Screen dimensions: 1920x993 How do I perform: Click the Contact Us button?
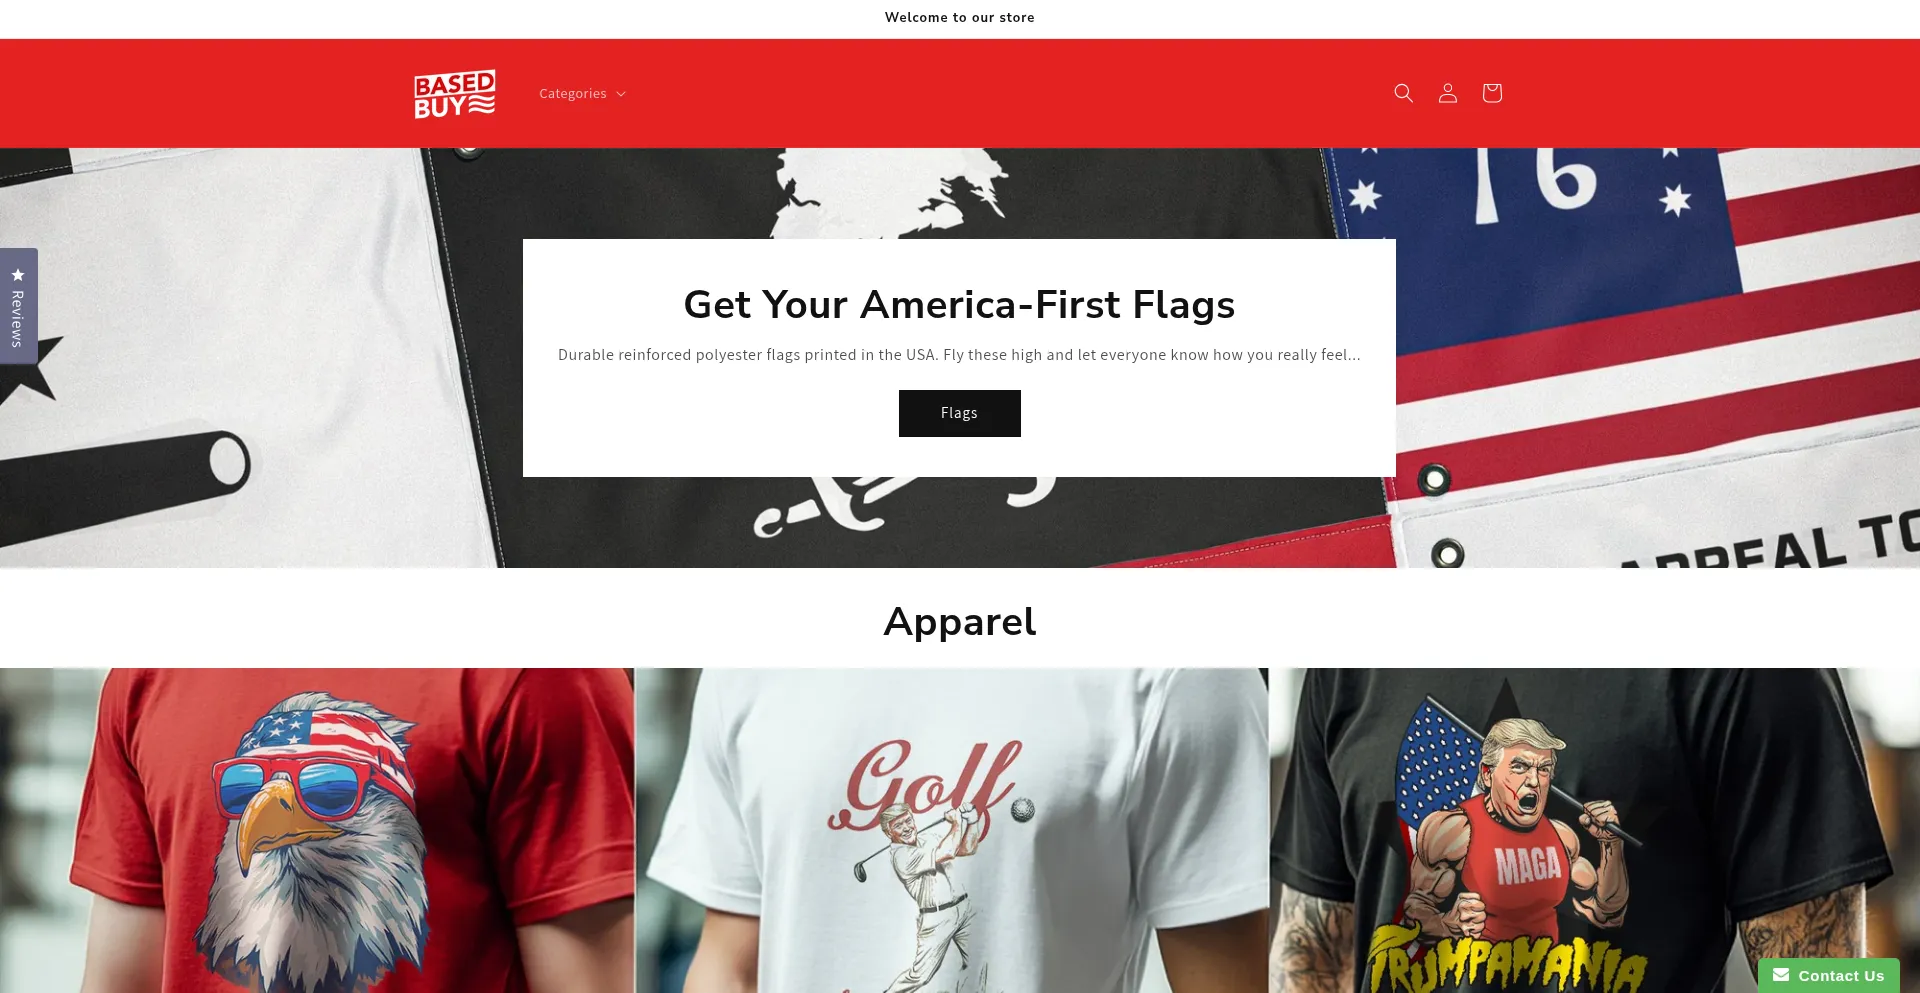pos(1829,975)
